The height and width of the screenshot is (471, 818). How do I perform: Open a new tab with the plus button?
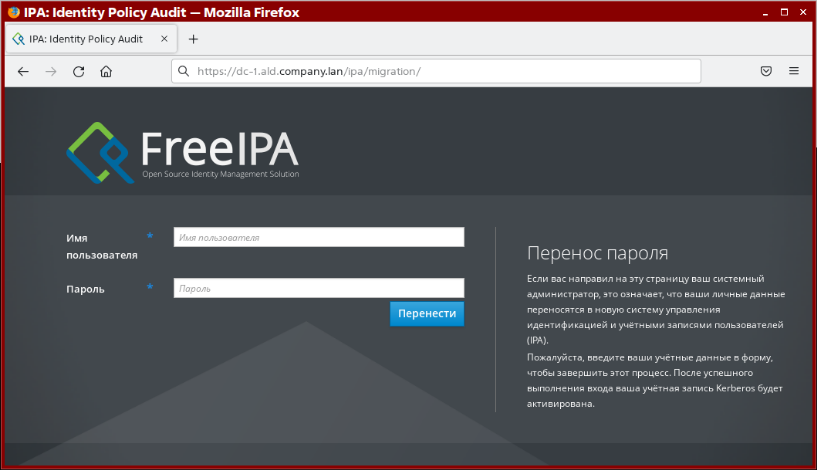pos(194,39)
